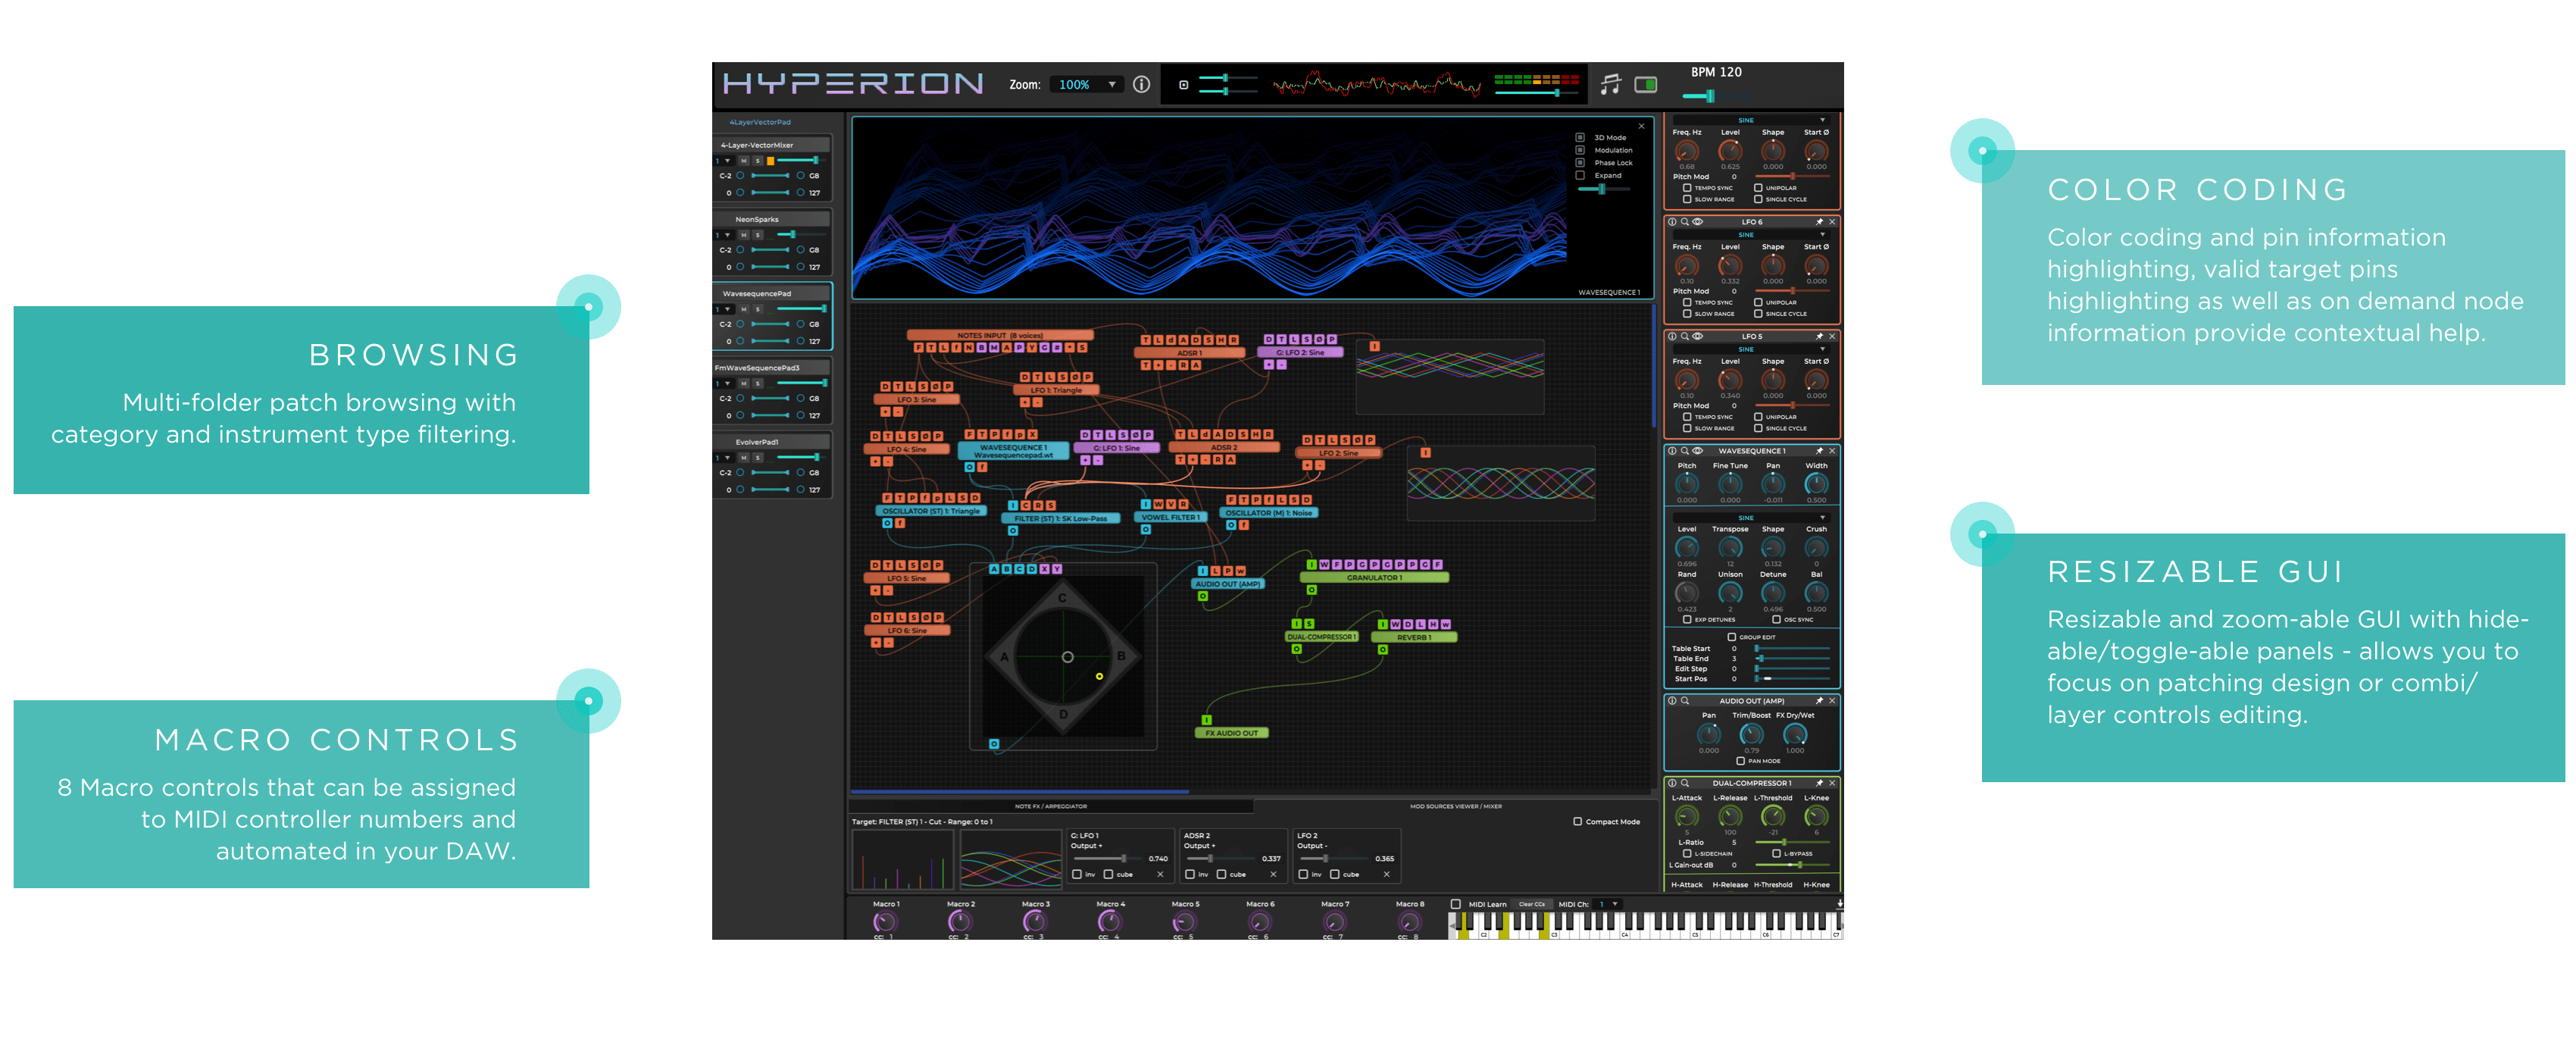Open the WAVESEQUENCE 1 SINE dropdown
Screen dimensions: 2576x1061
tap(1752, 518)
